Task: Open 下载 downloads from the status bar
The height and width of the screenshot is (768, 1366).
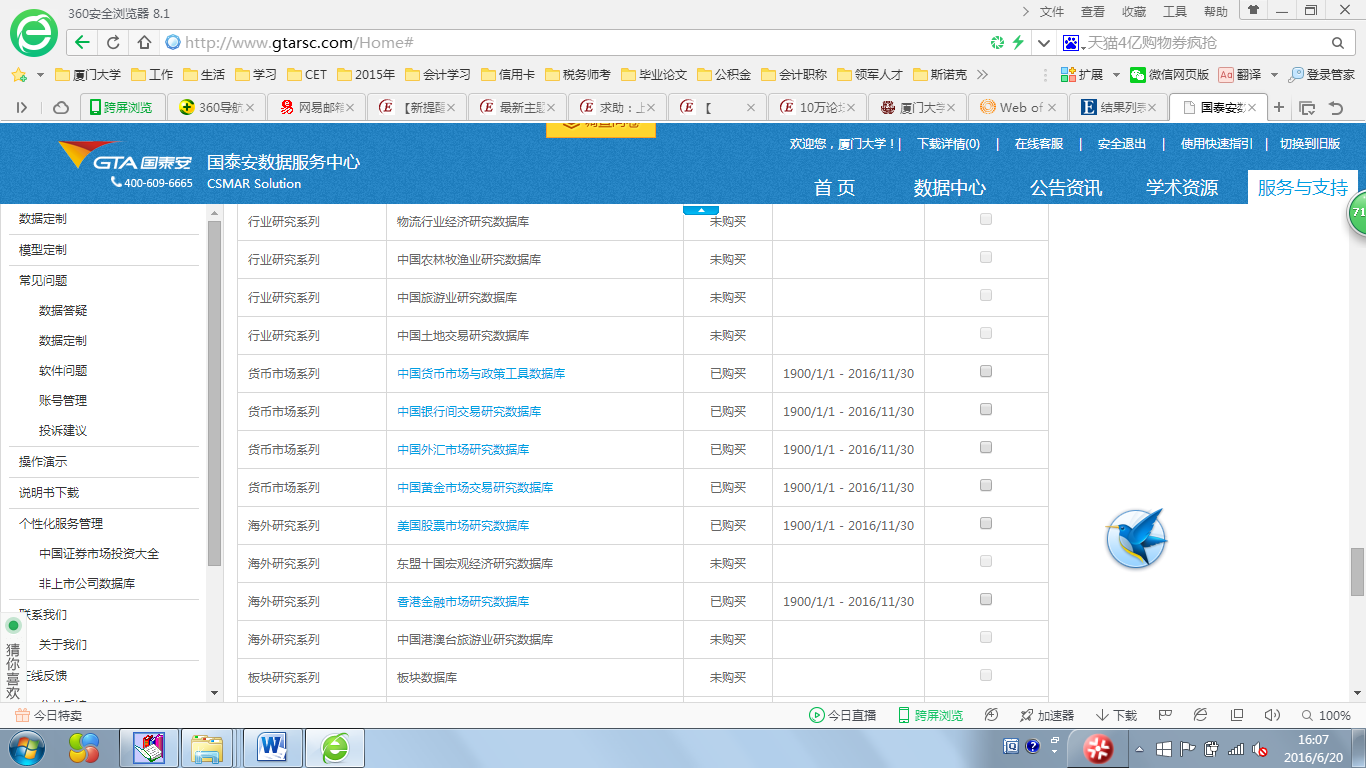Action: (x=1117, y=715)
